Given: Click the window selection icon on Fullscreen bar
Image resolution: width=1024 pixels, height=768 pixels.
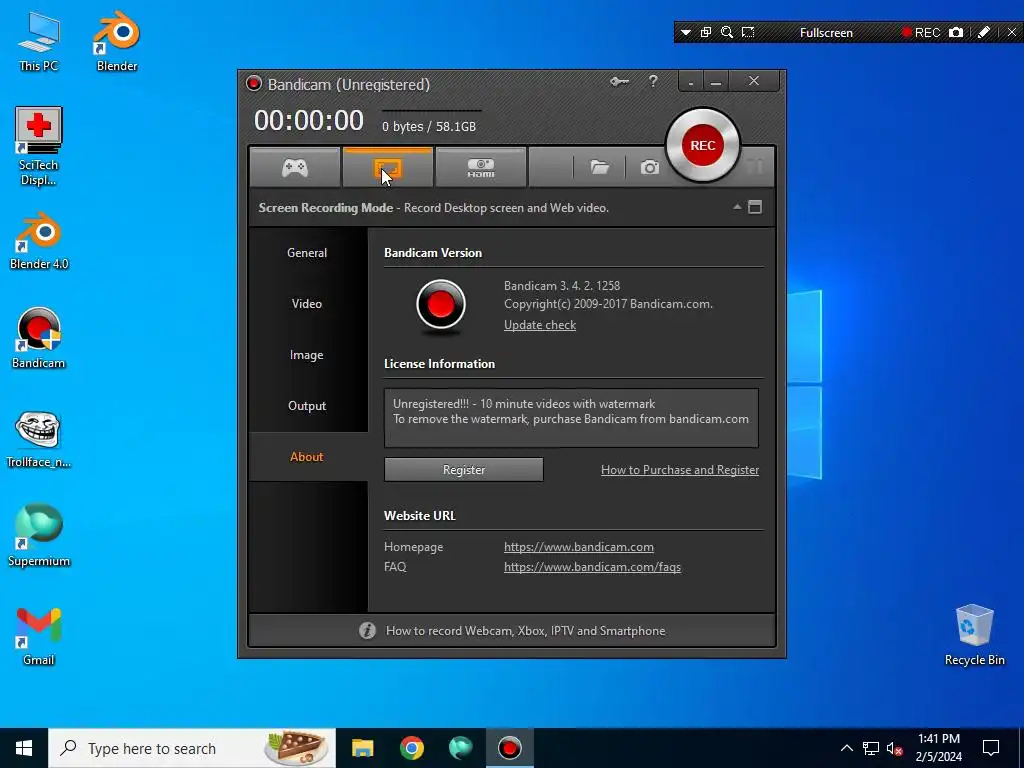Looking at the screenshot, I should pos(706,32).
